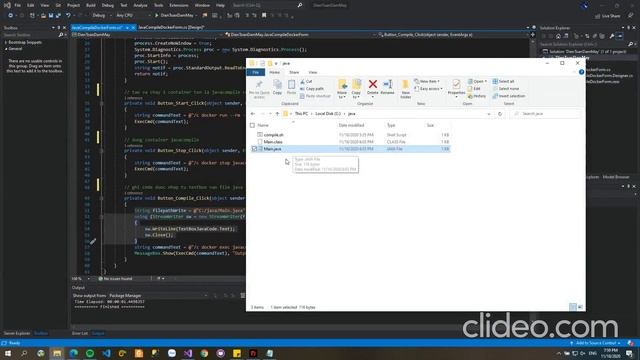Viewport: 640px width, 360px height.
Task: Switch to JavaCompileDockerForm.cs [Design] tab
Action: coord(171,27)
